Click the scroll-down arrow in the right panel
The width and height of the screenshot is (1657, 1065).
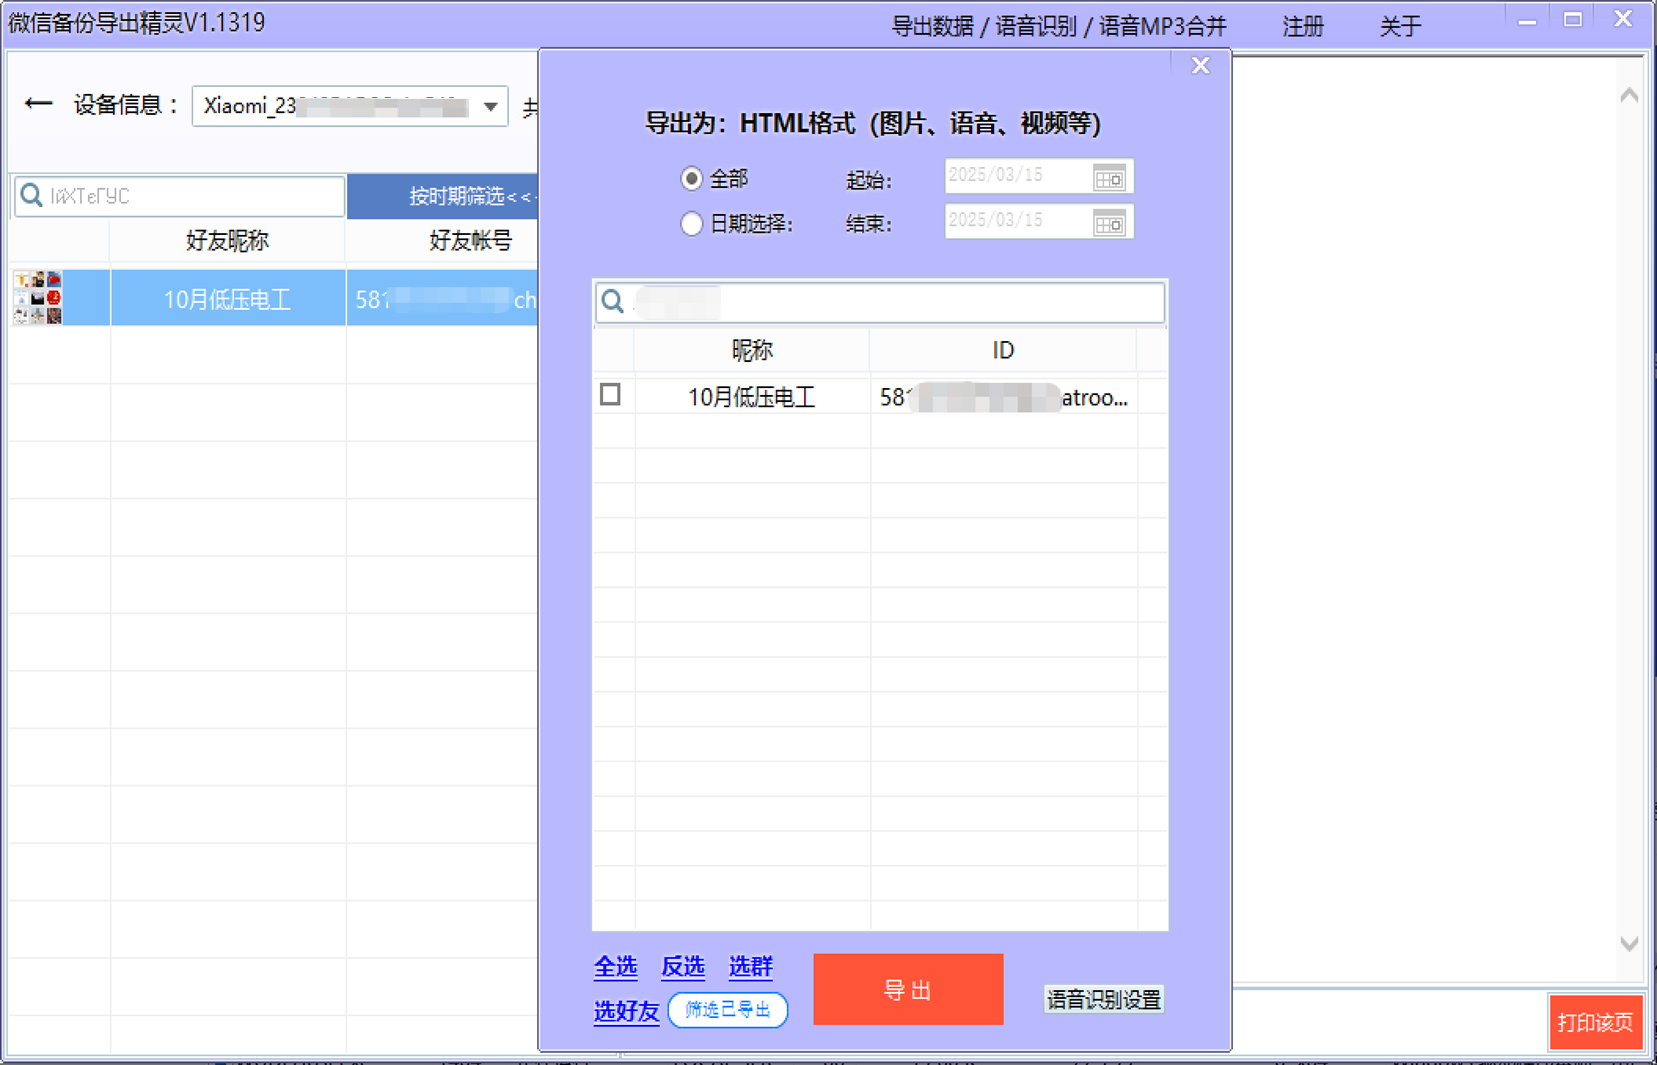point(1629,944)
